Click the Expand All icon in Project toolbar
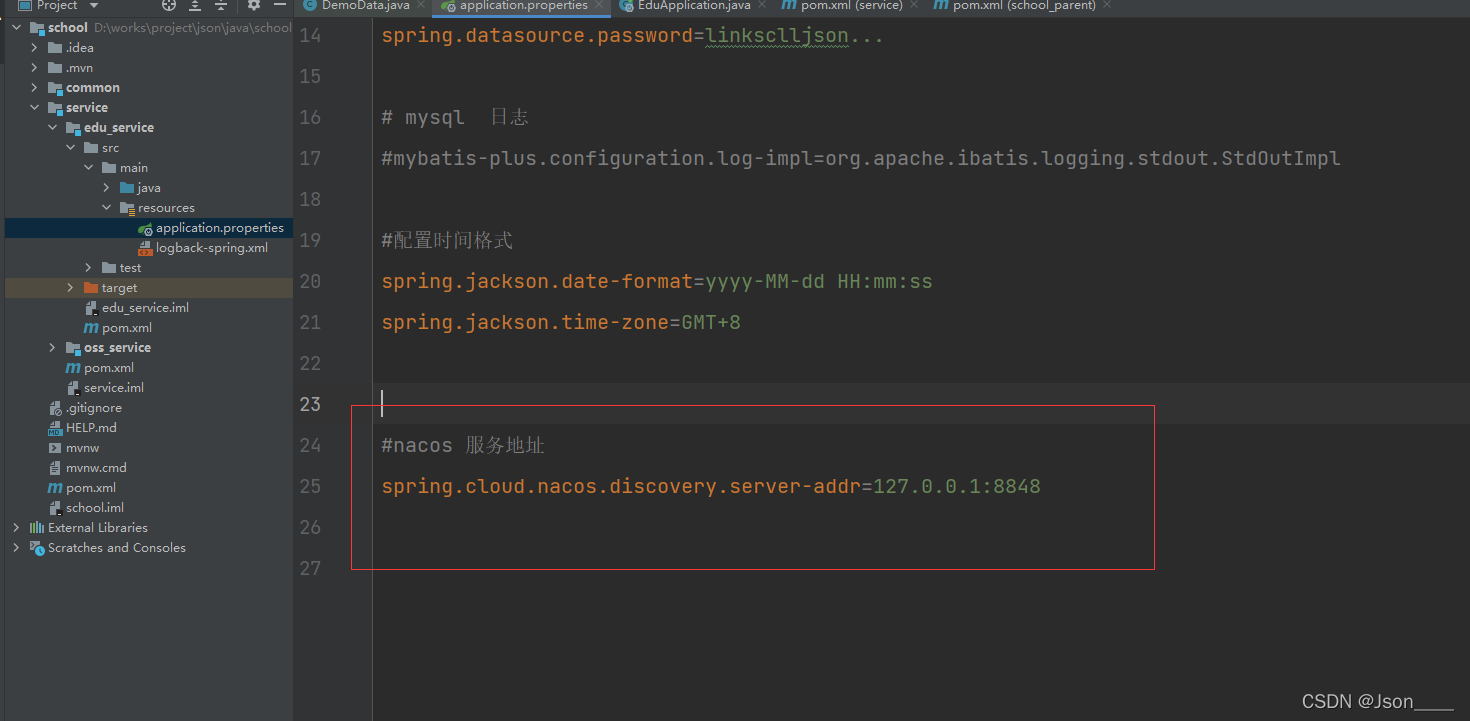The width and height of the screenshot is (1470, 721). 194,6
